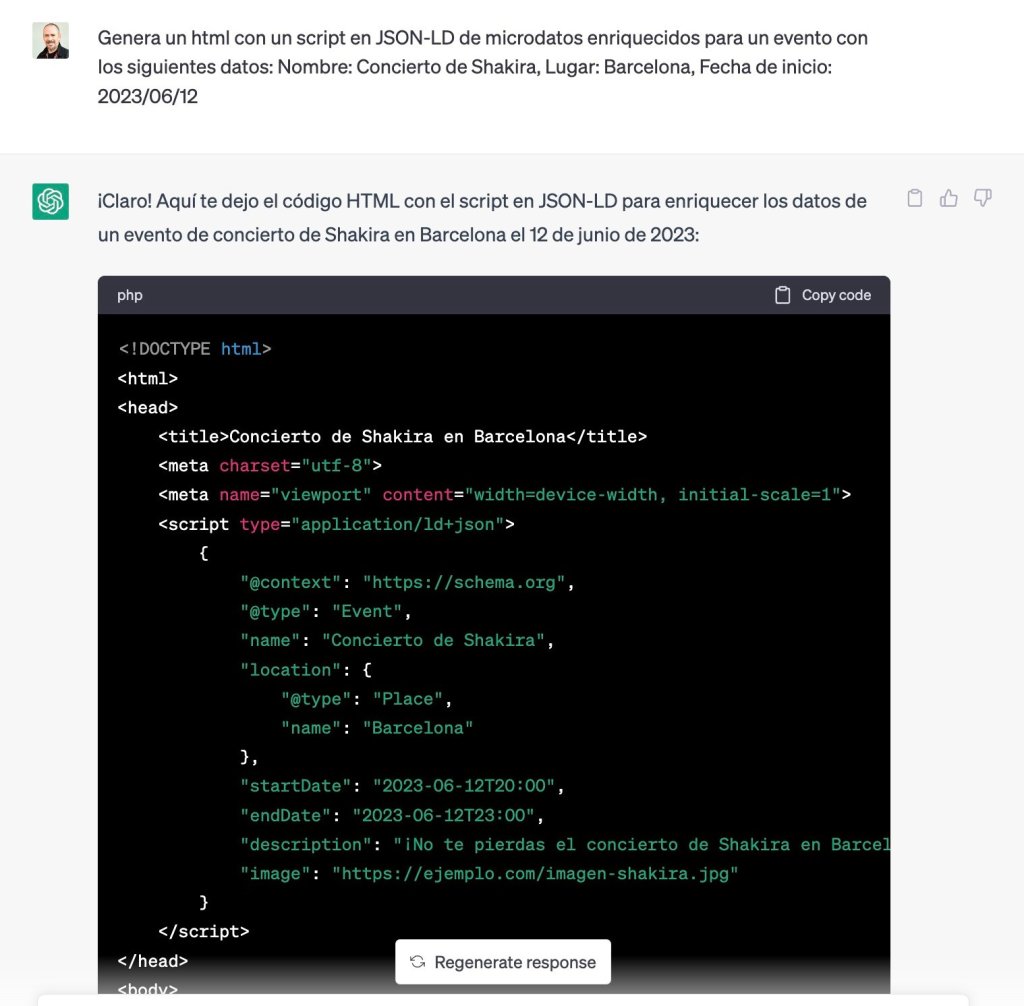Click the Regenerate response button
The height and width of the screenshot is (1006, 1024).
pyautogui.click(x=503, y=962)
